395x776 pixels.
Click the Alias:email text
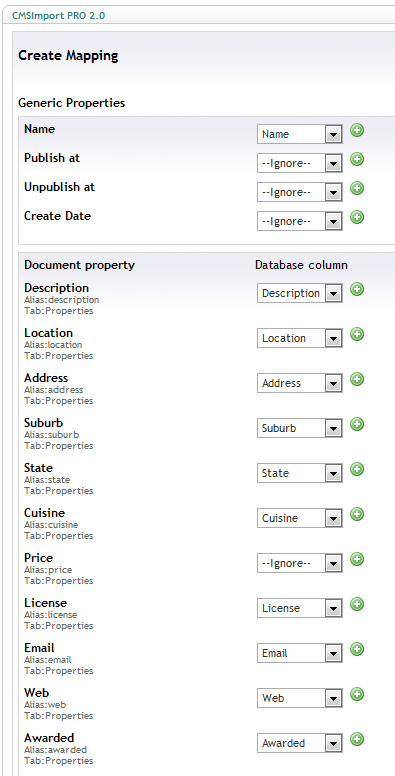pos(48,660)
